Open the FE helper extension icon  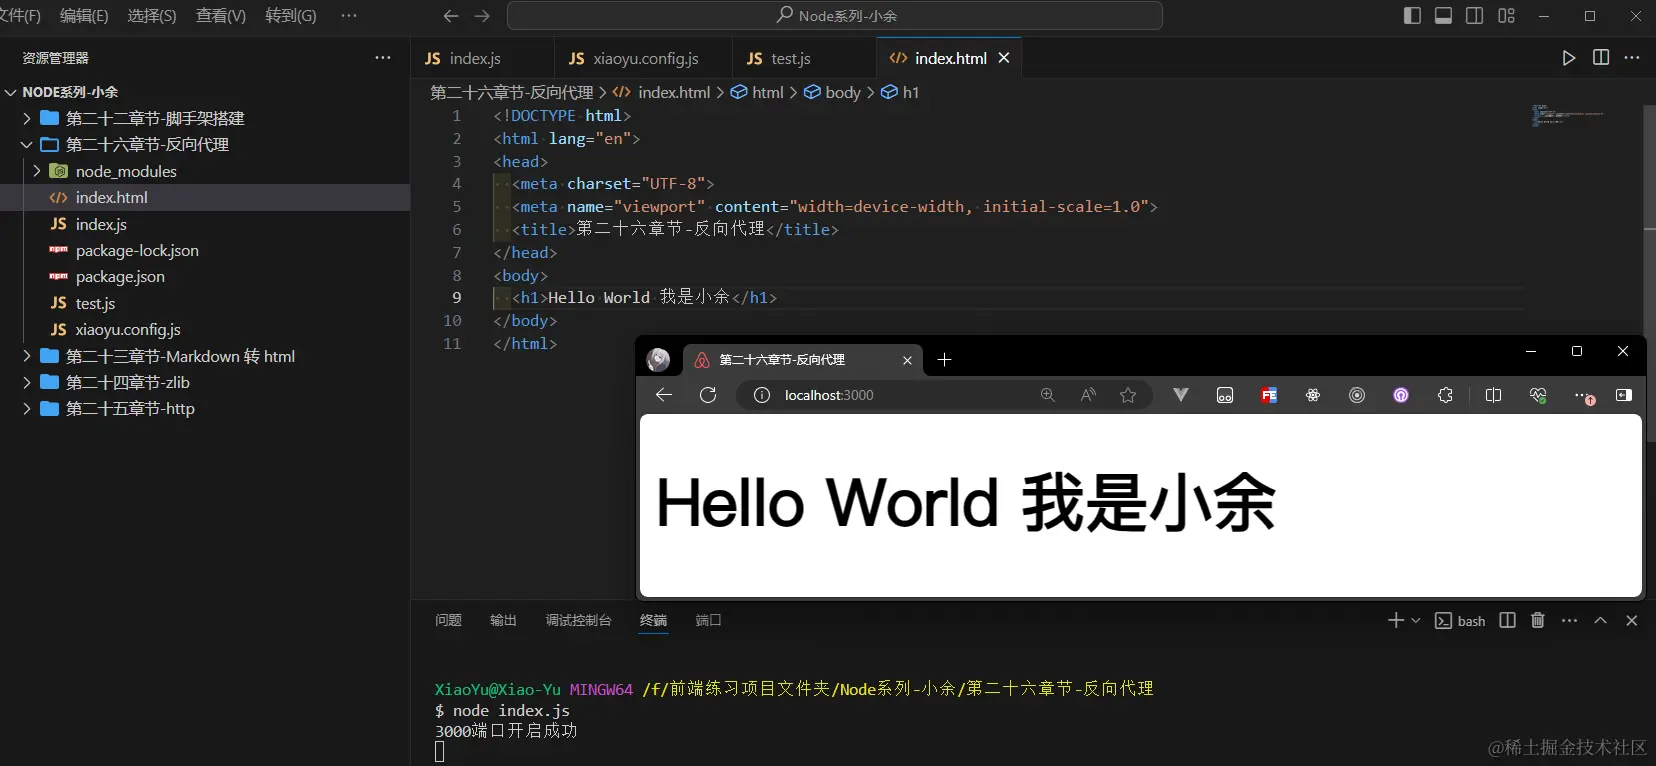(x=1269, y=395)
